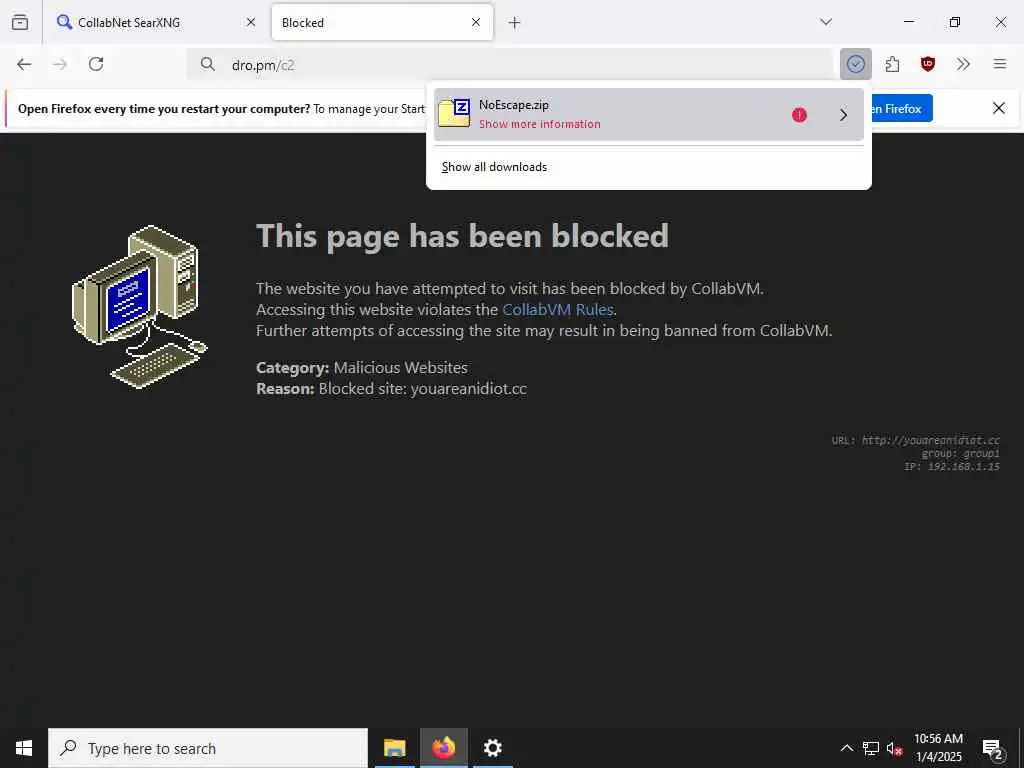Focus the dro.pm/c2 address field

pyautogui.click(x=509, y=65)
